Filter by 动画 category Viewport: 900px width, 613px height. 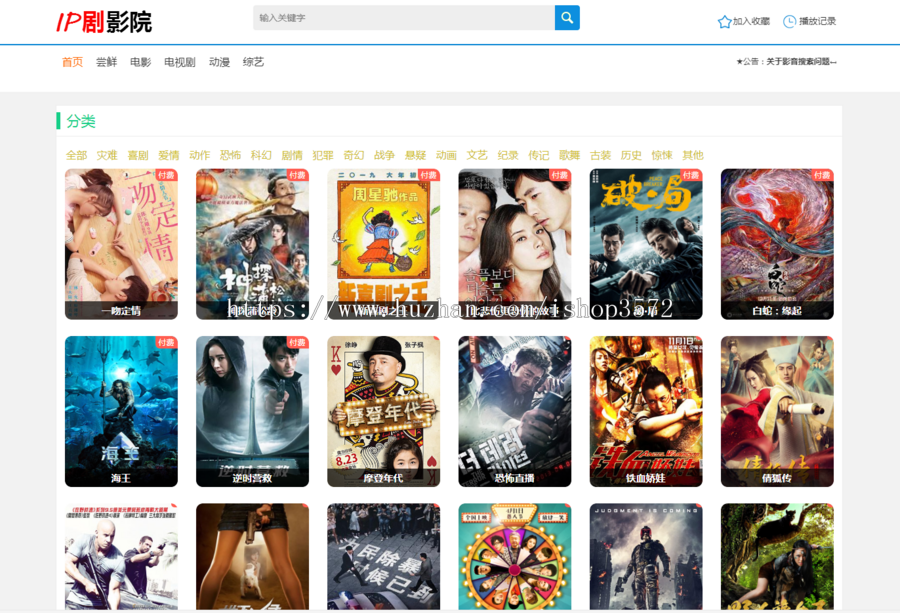click(446, 155)
